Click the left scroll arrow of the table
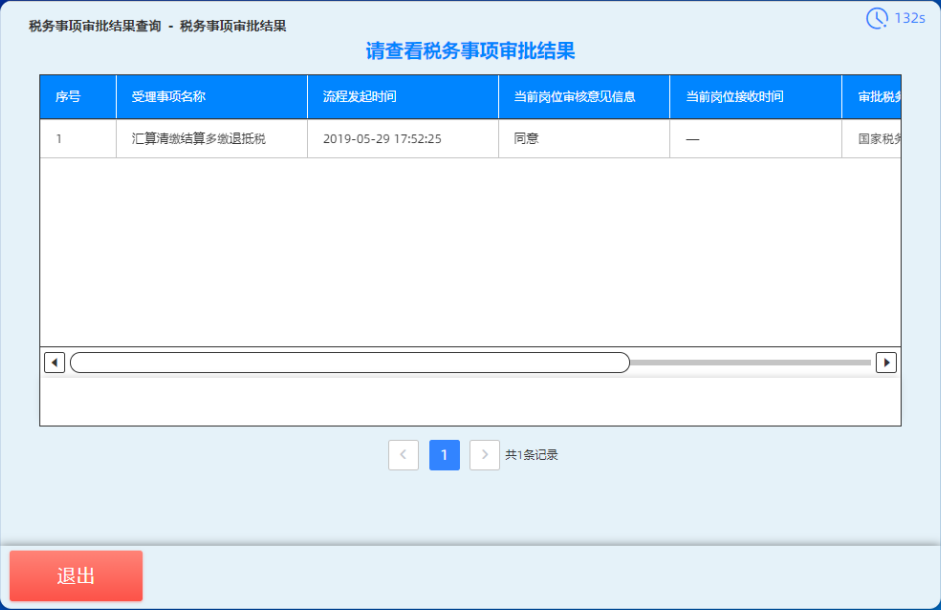The image size is (941, 610). point(54,362)
